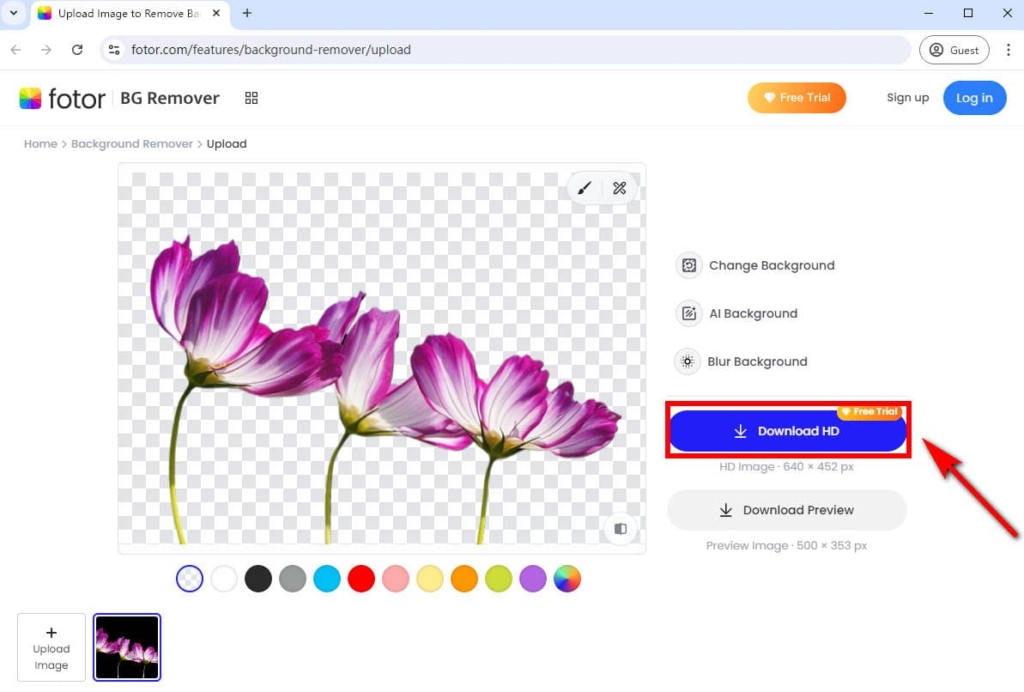Select the brush erase/restore tool
Viewport: 1024px width, 692px height.
coord(584,189)
